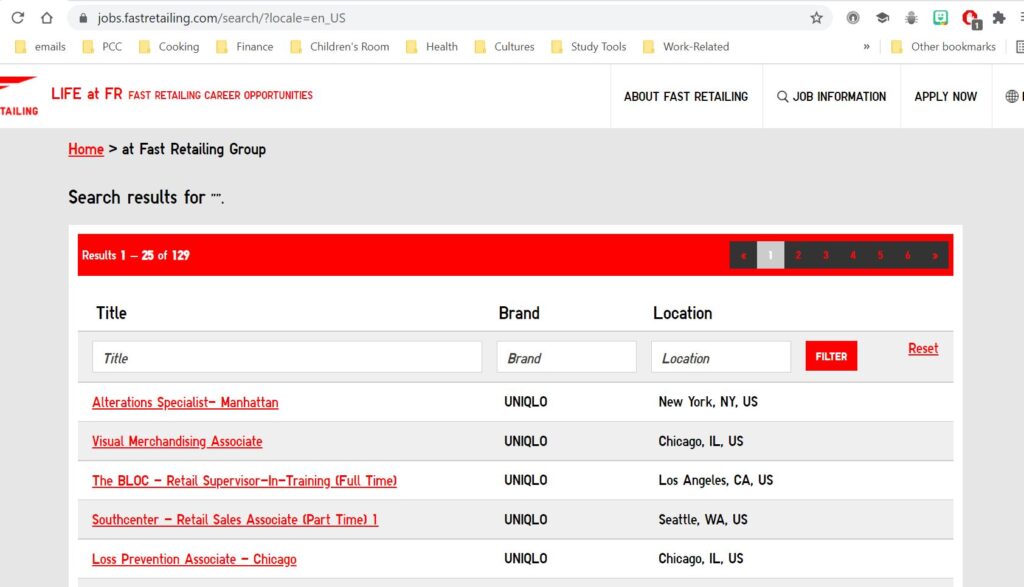
Task: Open the emails bookmark folder
Action: tap(40, 46)
